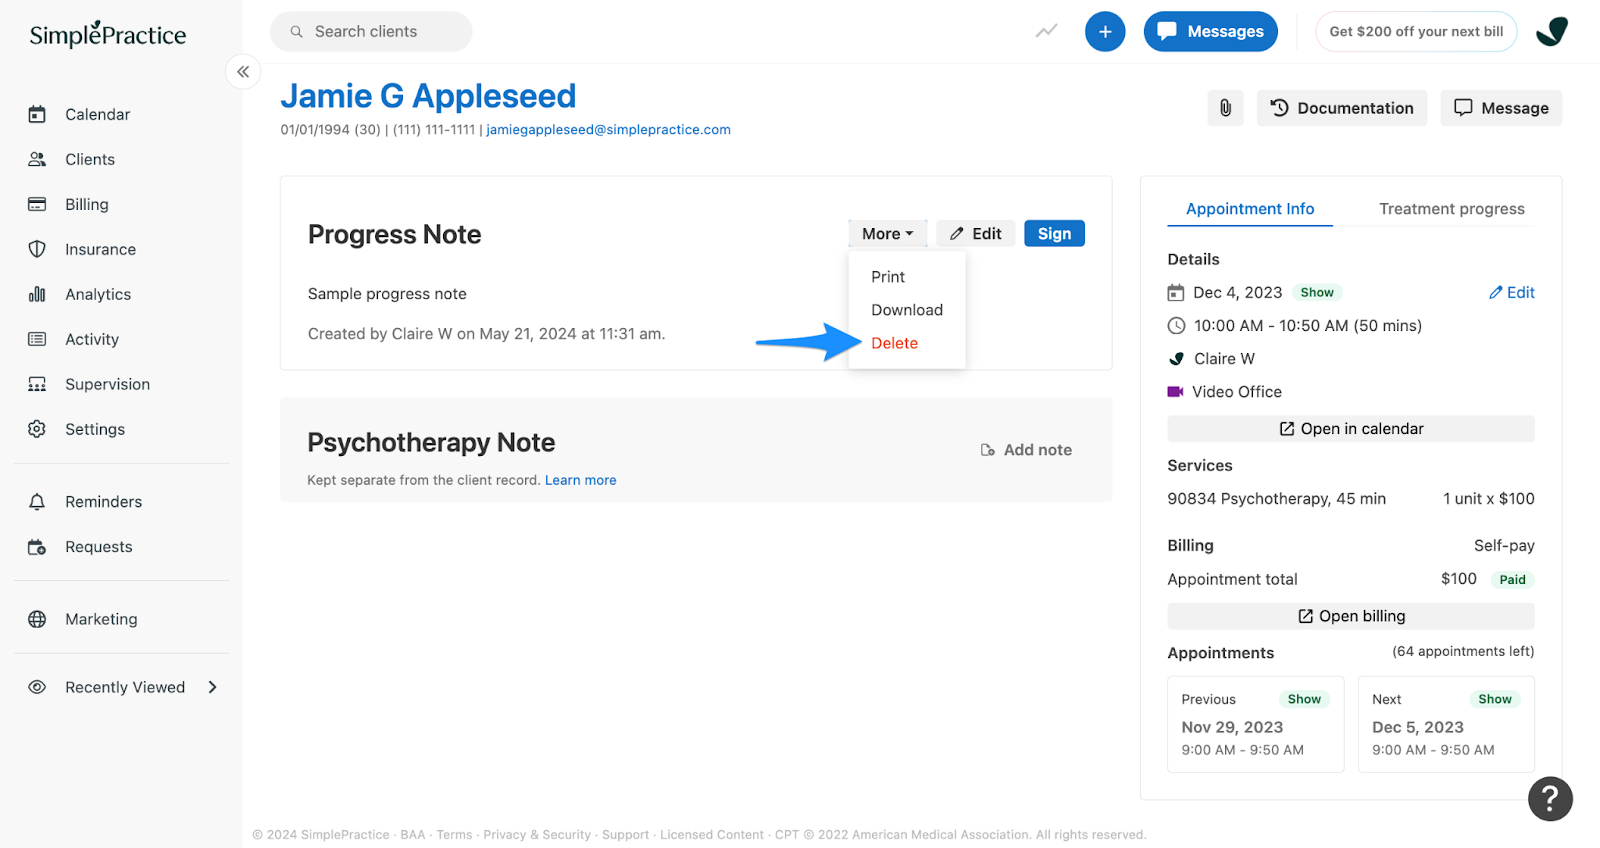Open the More dropdown on Progress Note
This screenshot has height=848, width=1600.
(x=888, y=234)
